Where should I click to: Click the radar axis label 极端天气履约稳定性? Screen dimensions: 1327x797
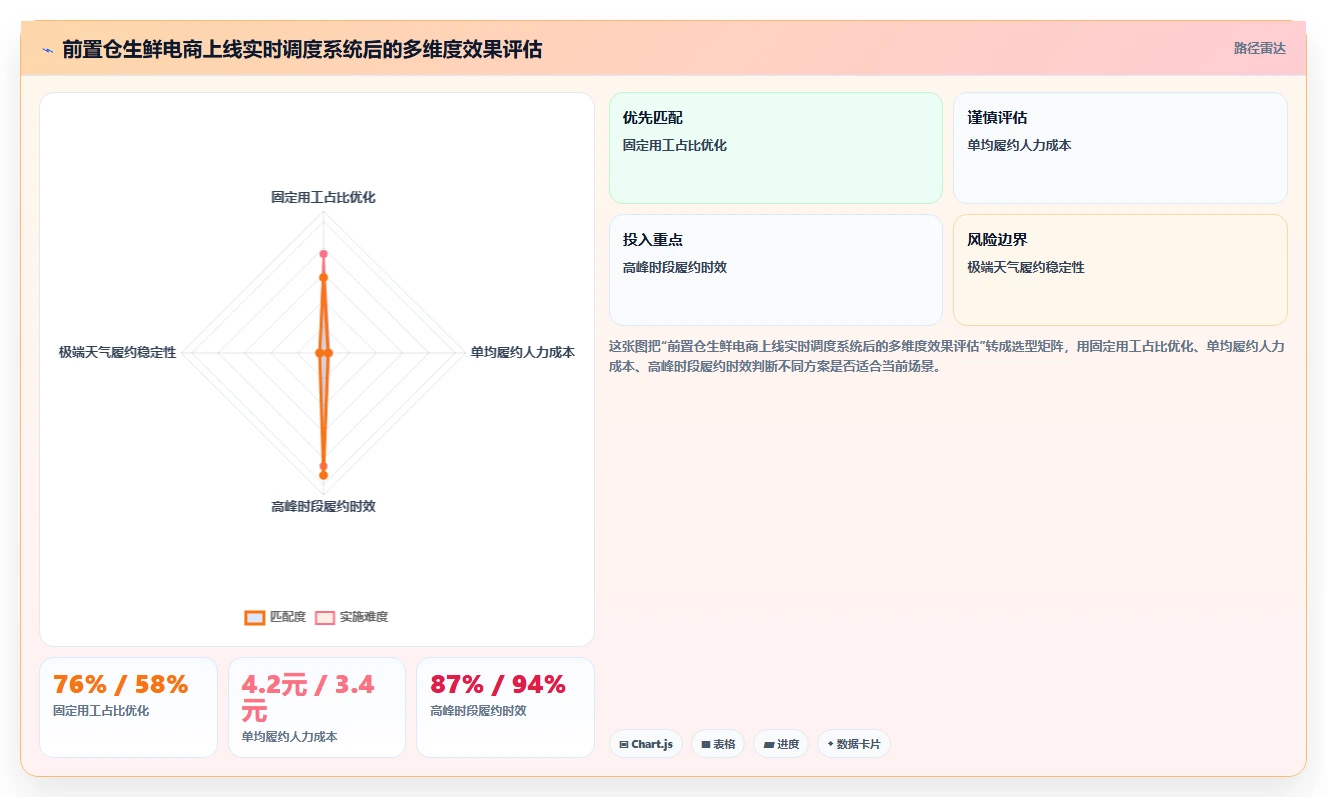(117, 352)
